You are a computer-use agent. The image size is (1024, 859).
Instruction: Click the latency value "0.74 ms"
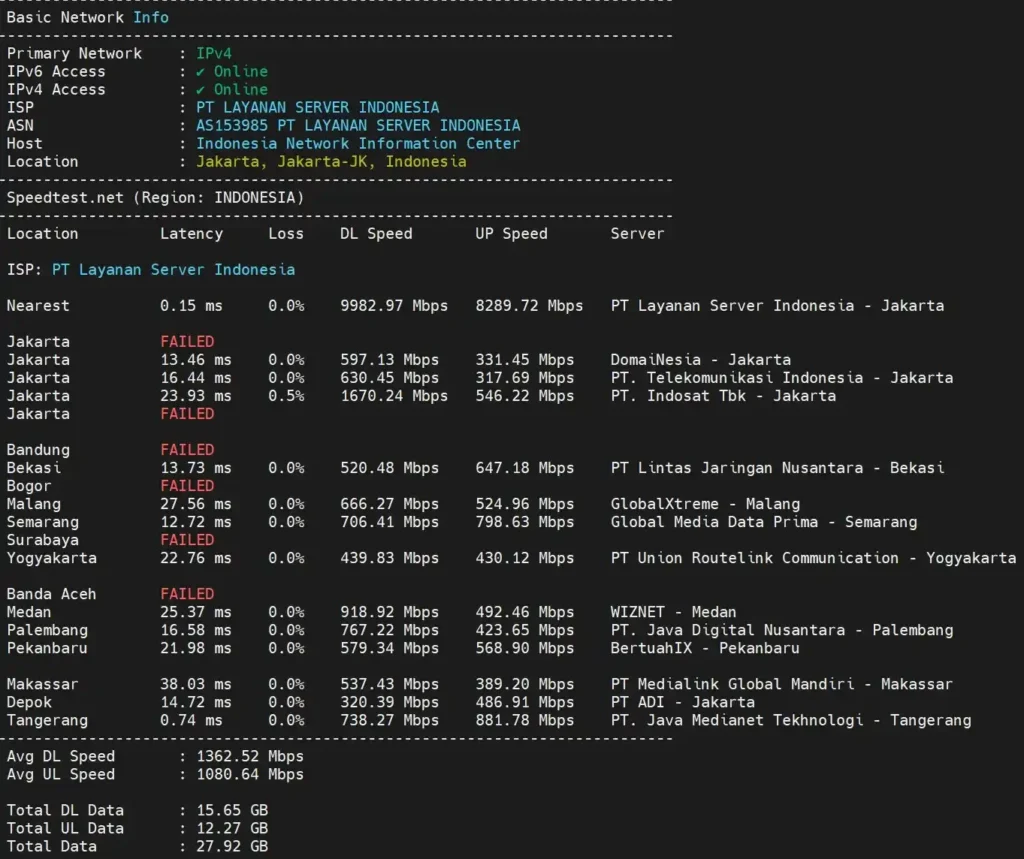point(191,721)
